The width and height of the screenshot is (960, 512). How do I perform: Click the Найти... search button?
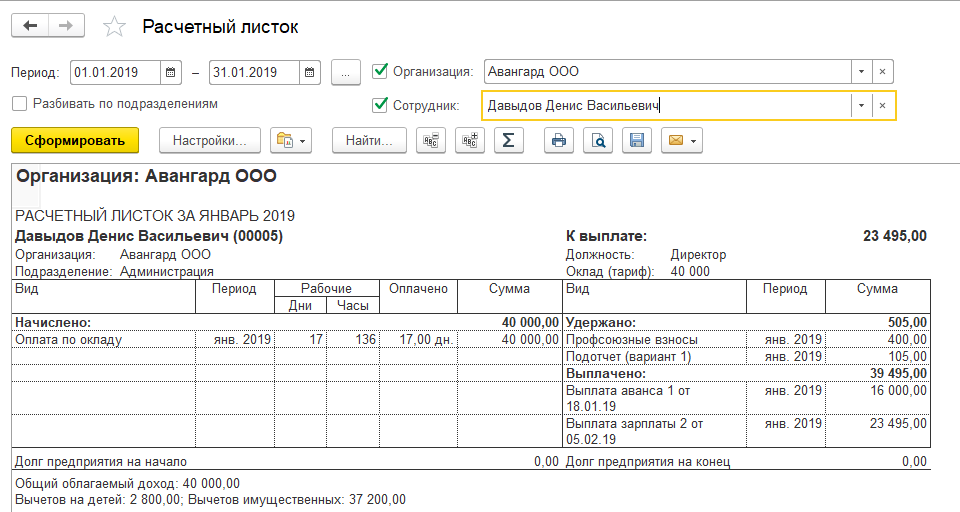[x=369, y=140]
